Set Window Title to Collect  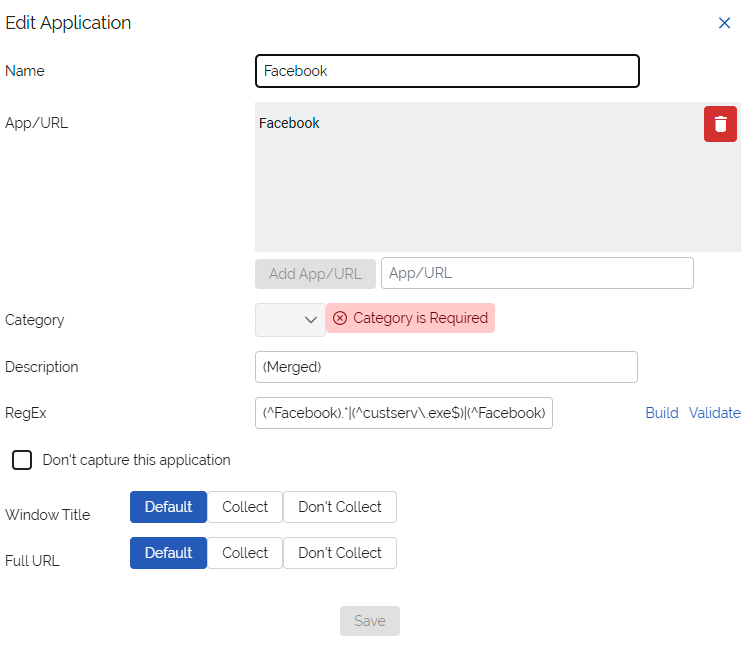tap(245, 507)
